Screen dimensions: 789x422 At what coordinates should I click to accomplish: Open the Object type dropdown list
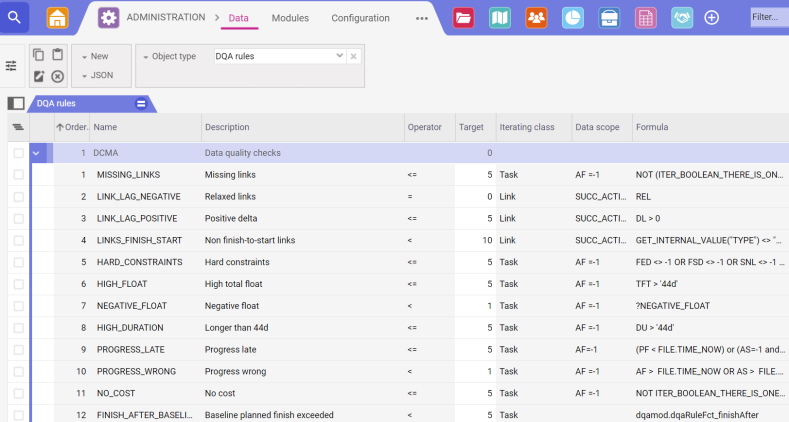tap(340, 56)
